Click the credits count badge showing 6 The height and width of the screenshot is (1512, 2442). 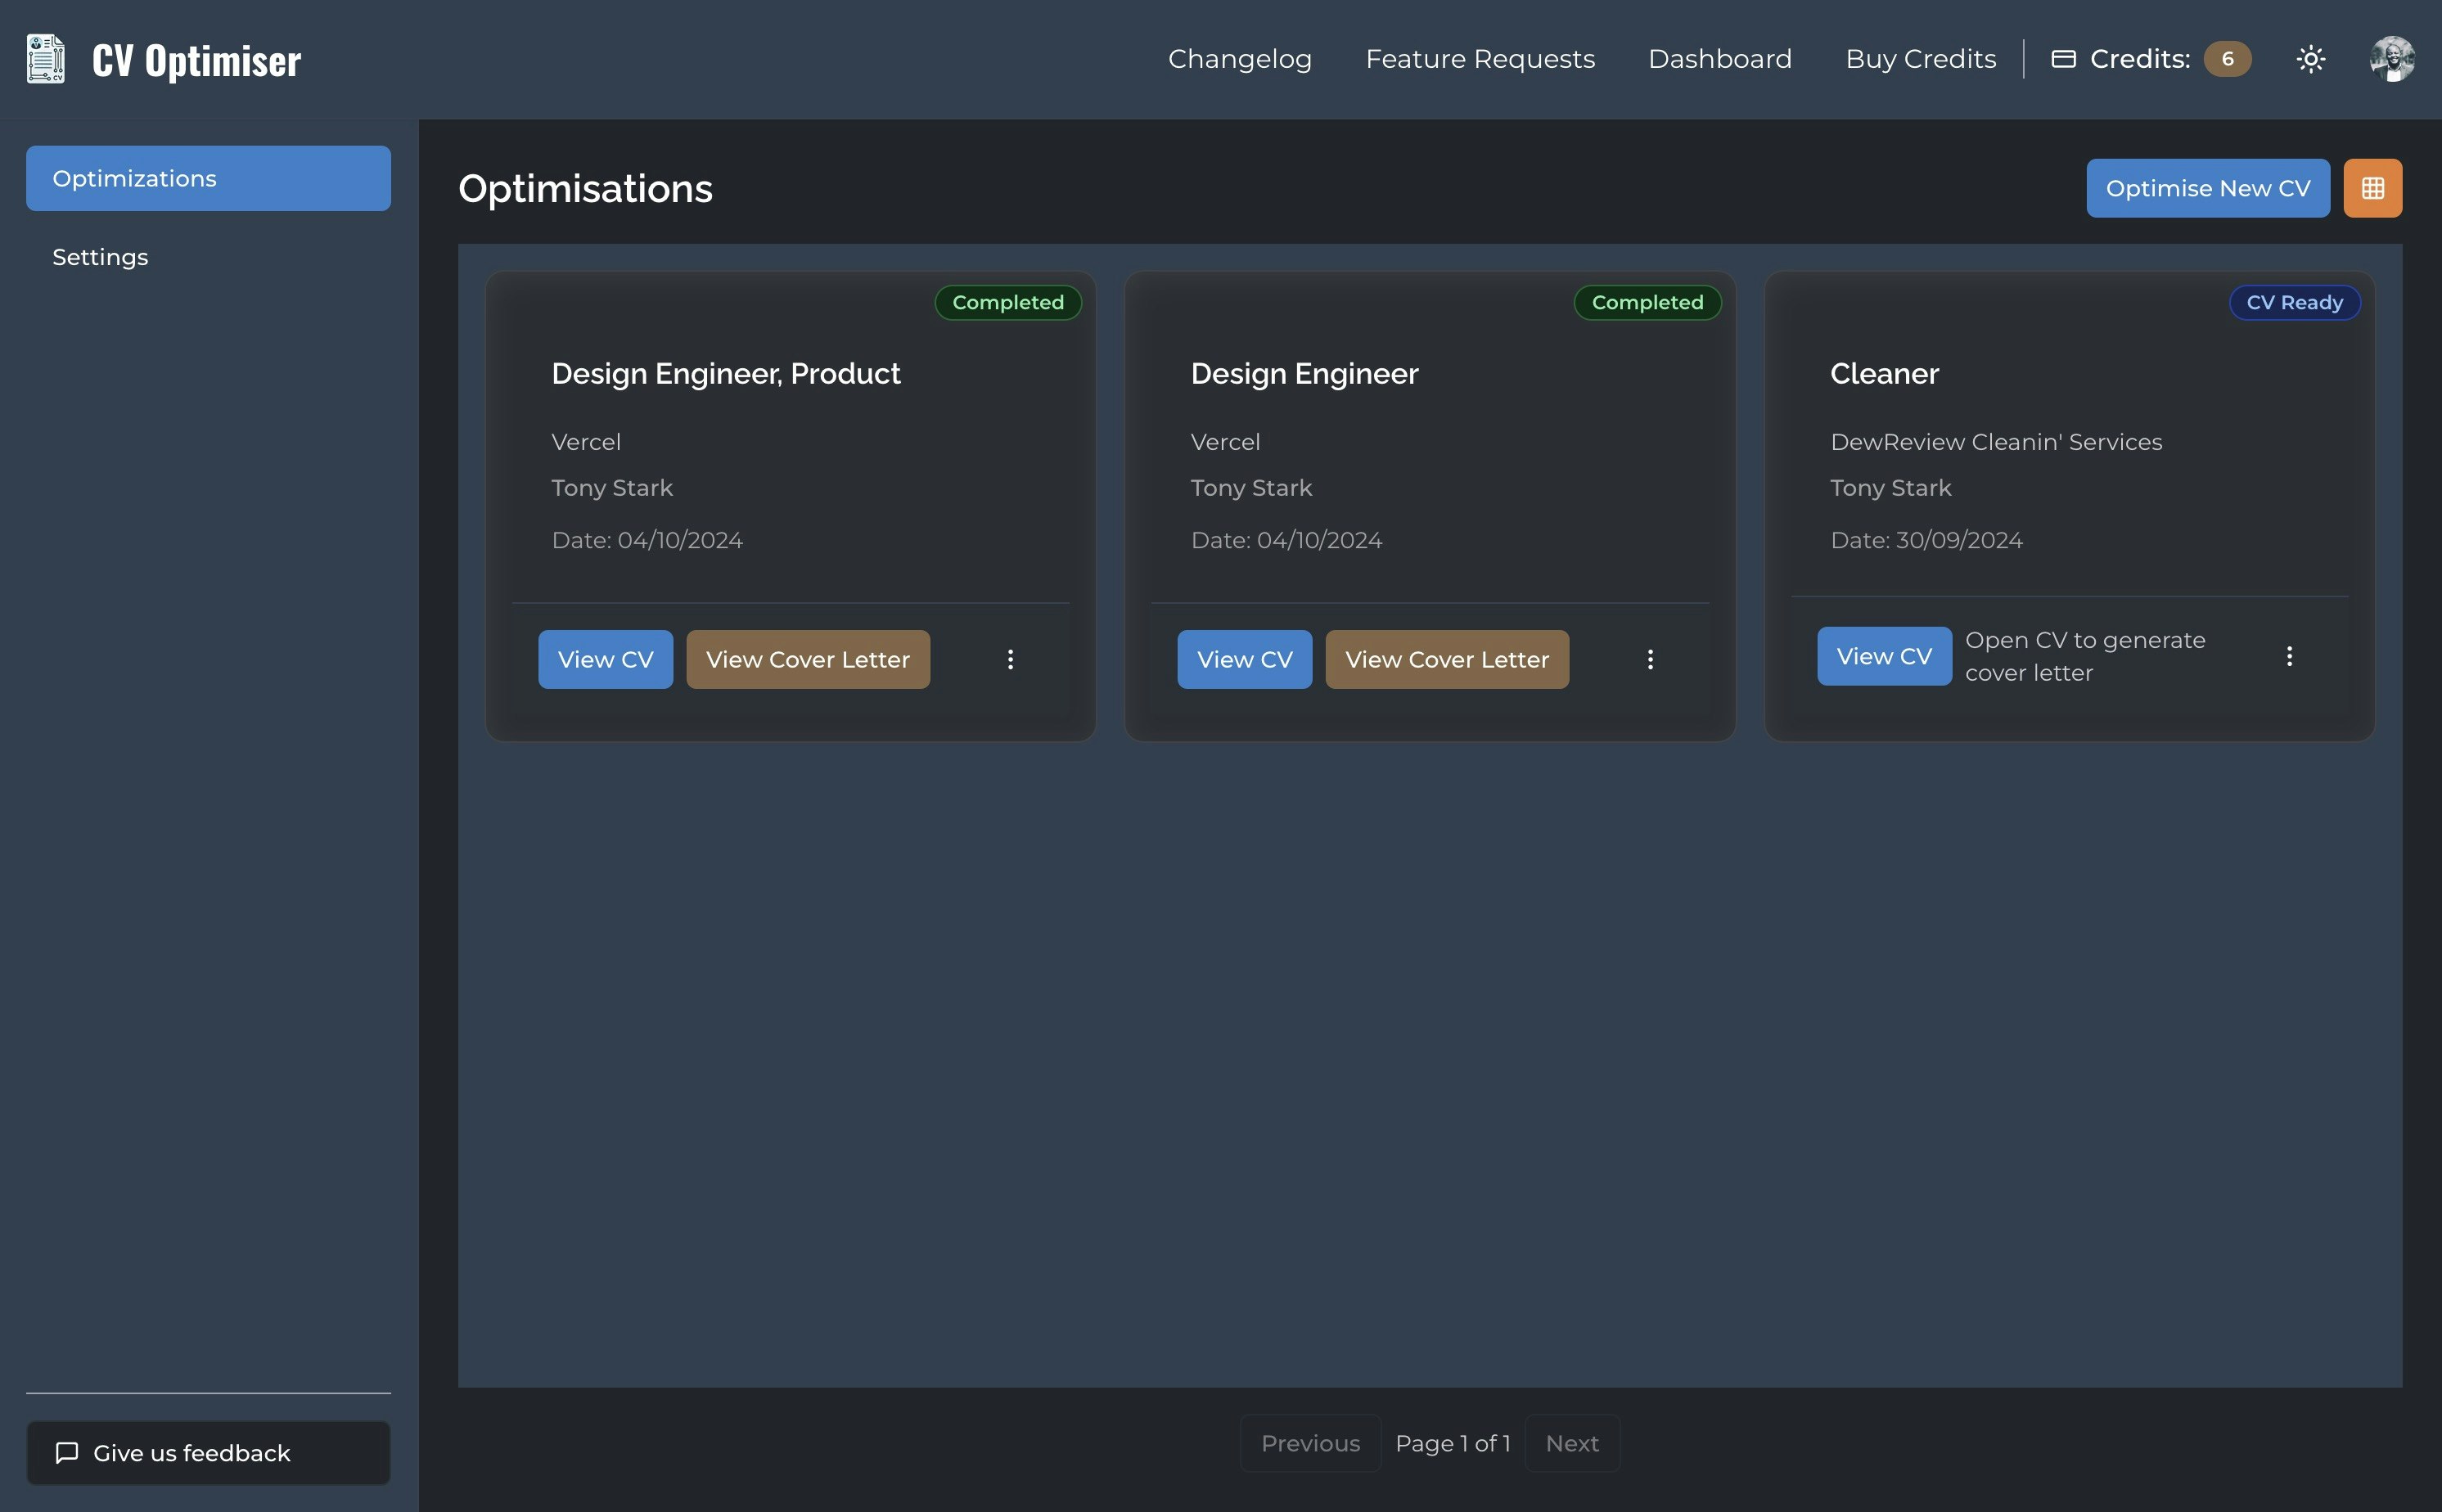(x=2227, y=59)
